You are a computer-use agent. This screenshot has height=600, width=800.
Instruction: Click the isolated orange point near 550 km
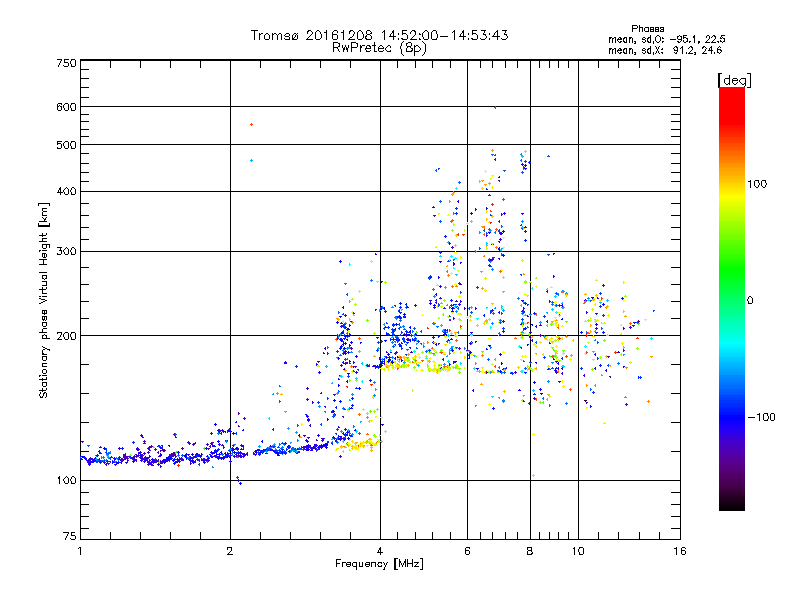251,124
